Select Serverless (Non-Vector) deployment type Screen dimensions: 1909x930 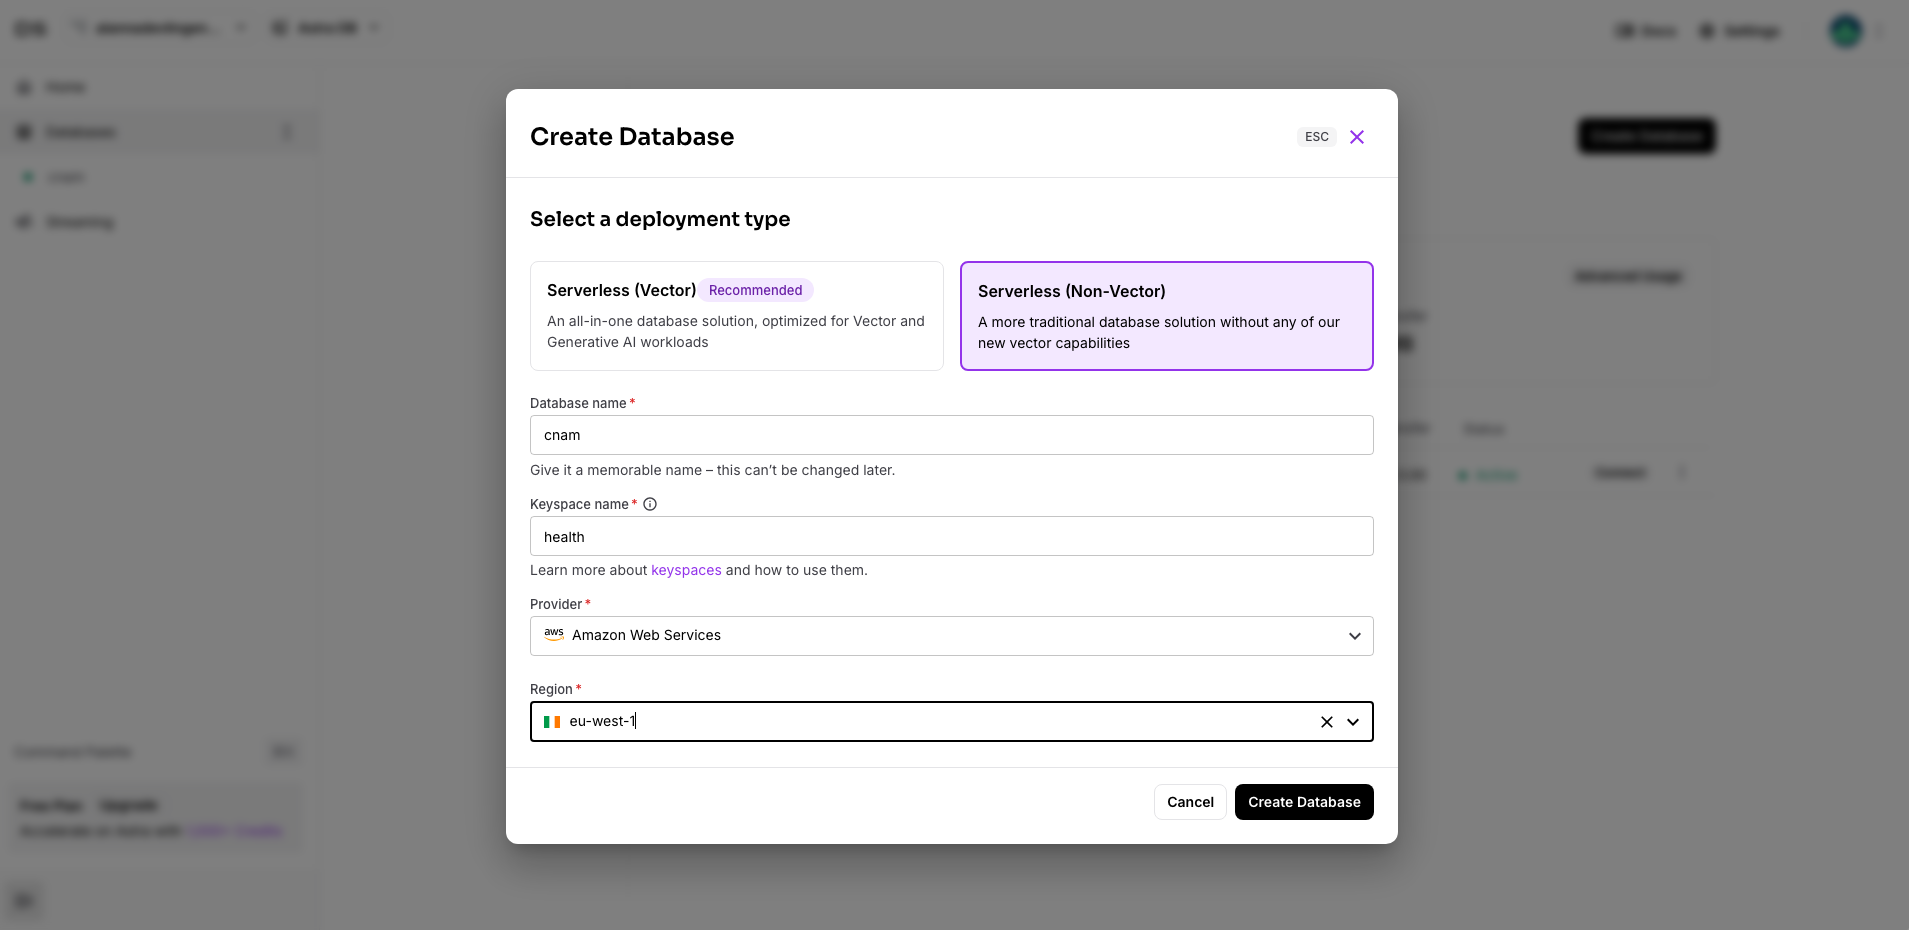click(1166, 316)
